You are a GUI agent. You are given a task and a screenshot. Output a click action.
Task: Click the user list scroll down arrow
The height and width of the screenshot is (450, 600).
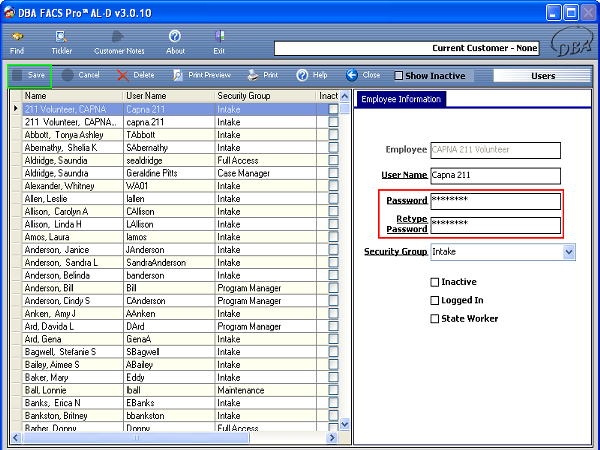(x=344, y=424)
